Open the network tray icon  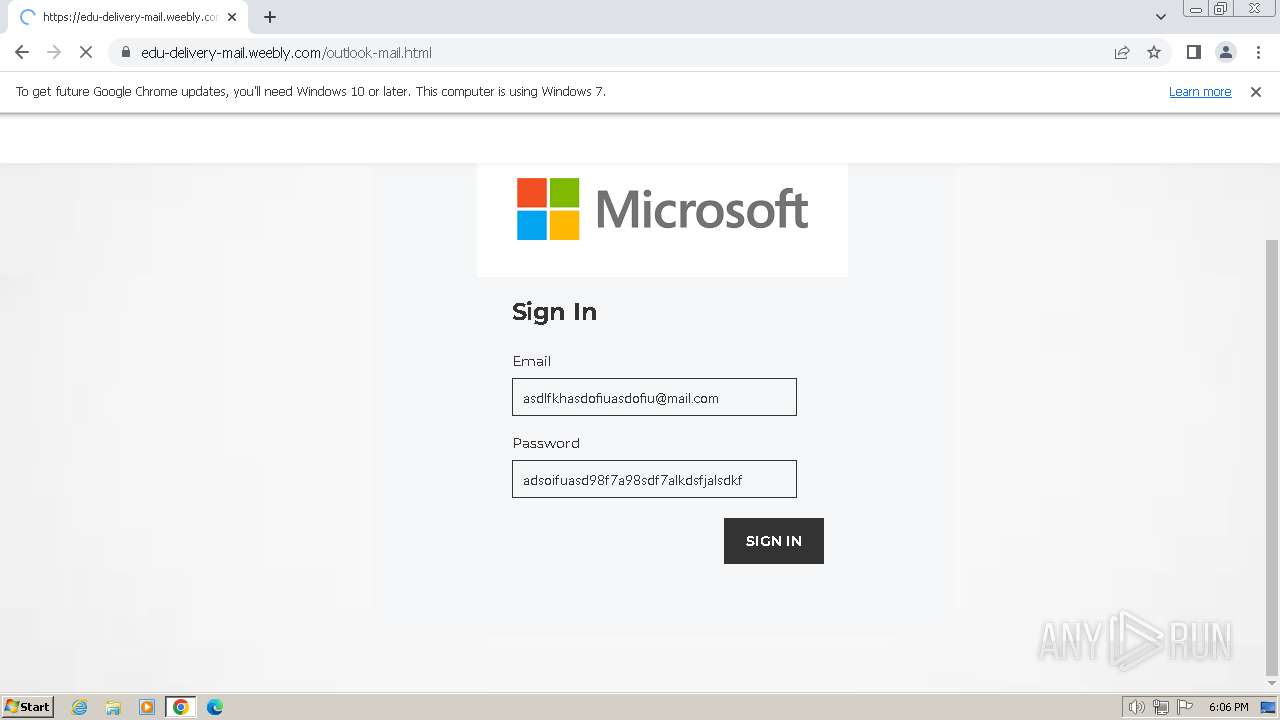coord(1161,707)
